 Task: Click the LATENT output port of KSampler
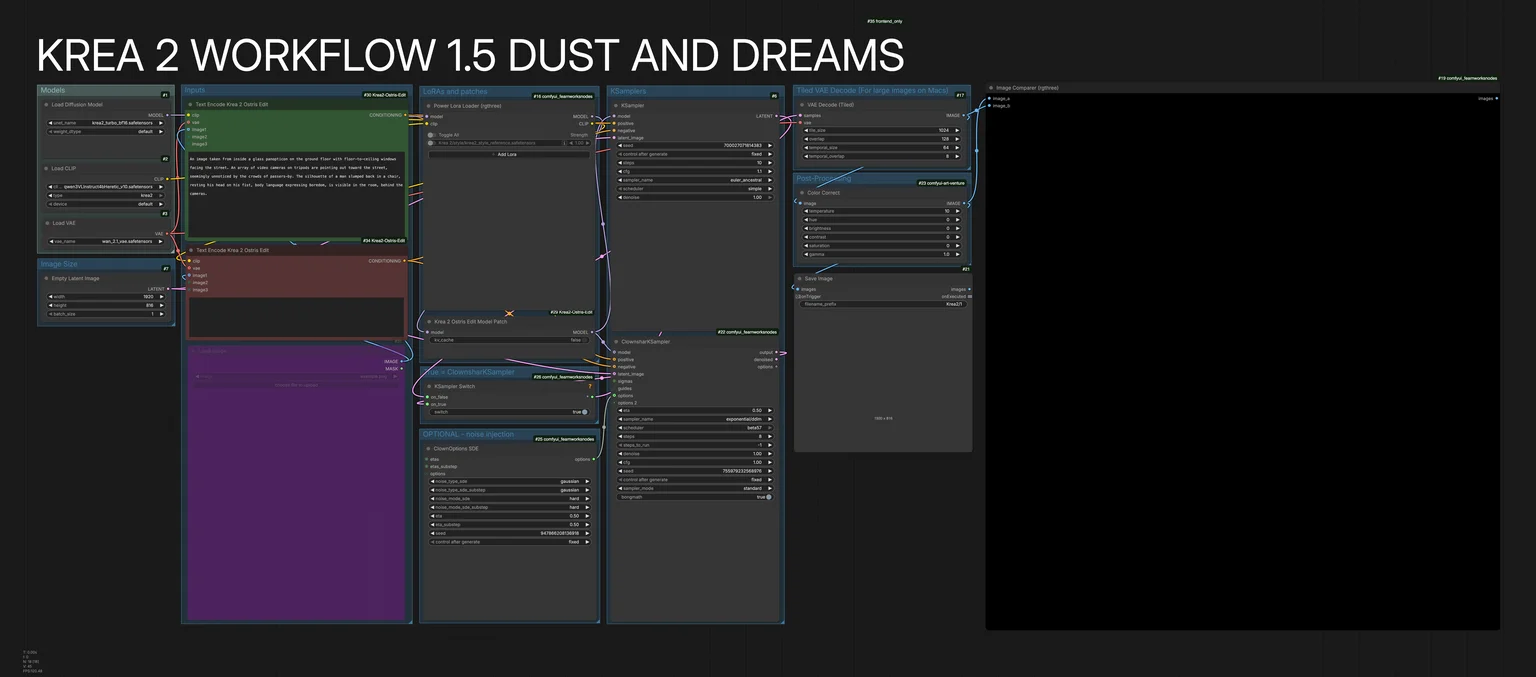tap(777, 116)
